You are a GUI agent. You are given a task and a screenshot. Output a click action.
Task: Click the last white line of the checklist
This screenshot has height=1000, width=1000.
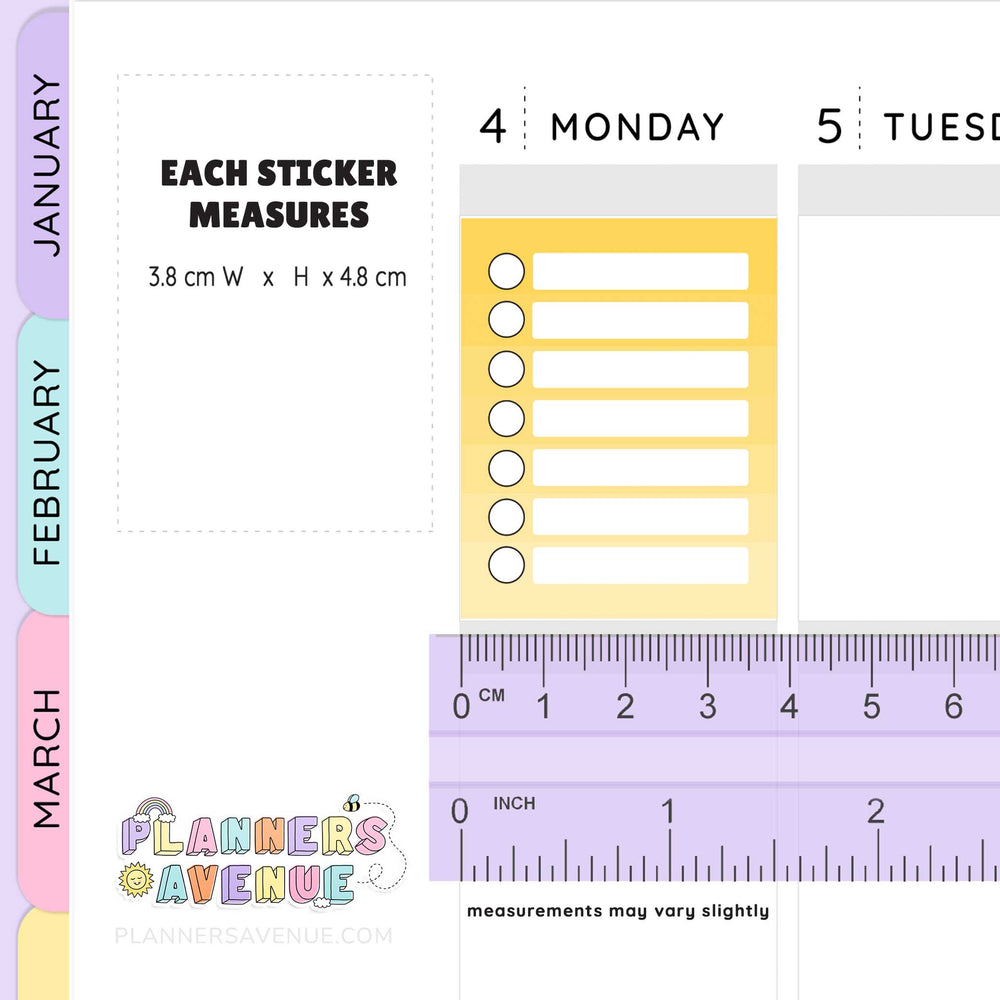pos(640,565)
